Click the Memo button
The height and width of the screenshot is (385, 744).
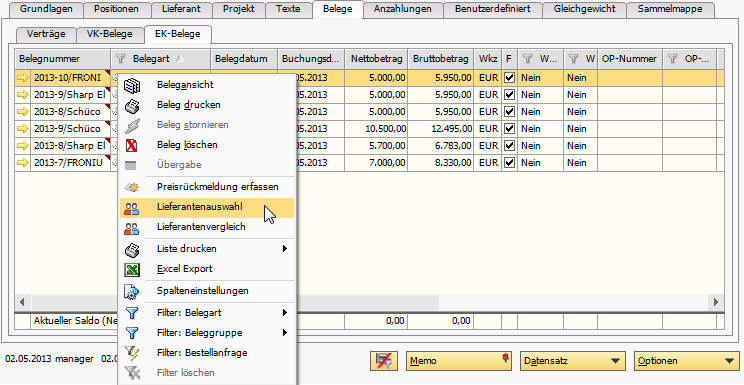point(459,361)
